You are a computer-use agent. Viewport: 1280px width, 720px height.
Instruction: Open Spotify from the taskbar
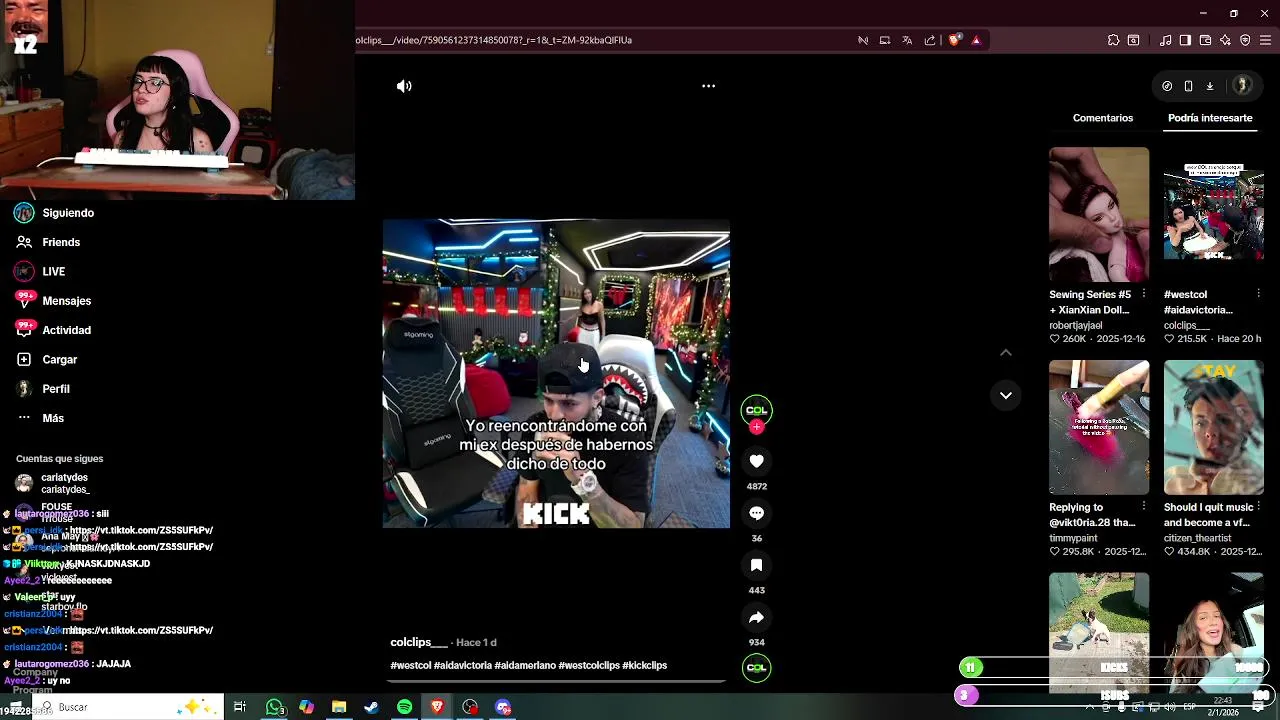[404, 707]
